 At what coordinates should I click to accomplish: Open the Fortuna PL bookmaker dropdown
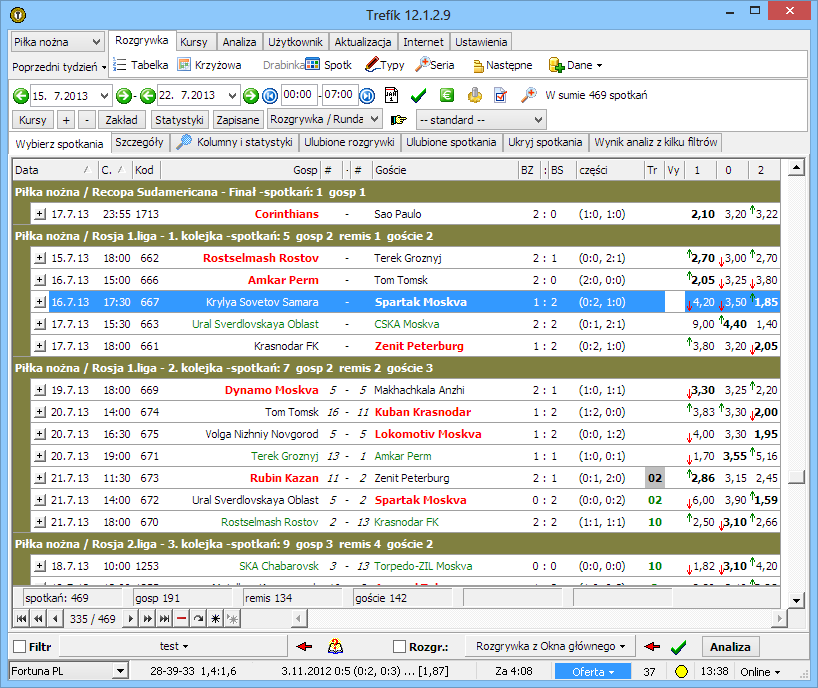pyautogui.click(x=69, y=671)
